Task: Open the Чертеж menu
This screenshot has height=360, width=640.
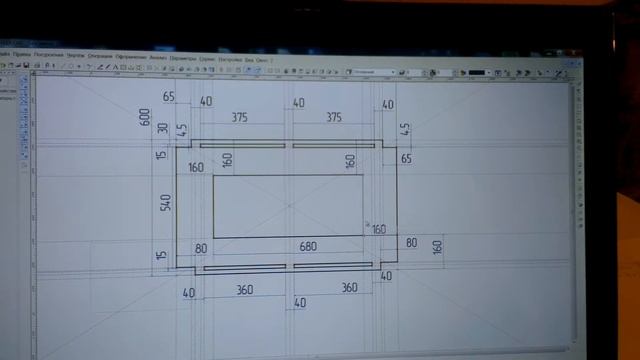Action: point(76,55)
